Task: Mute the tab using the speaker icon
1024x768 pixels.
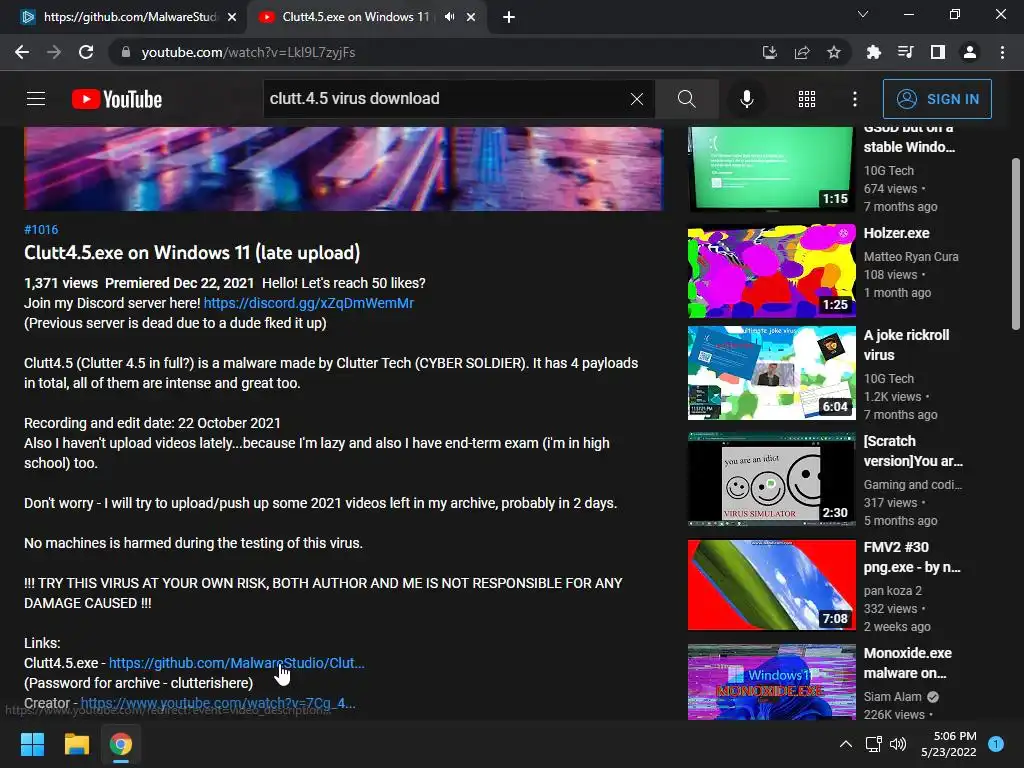Action: click(449, 17)
